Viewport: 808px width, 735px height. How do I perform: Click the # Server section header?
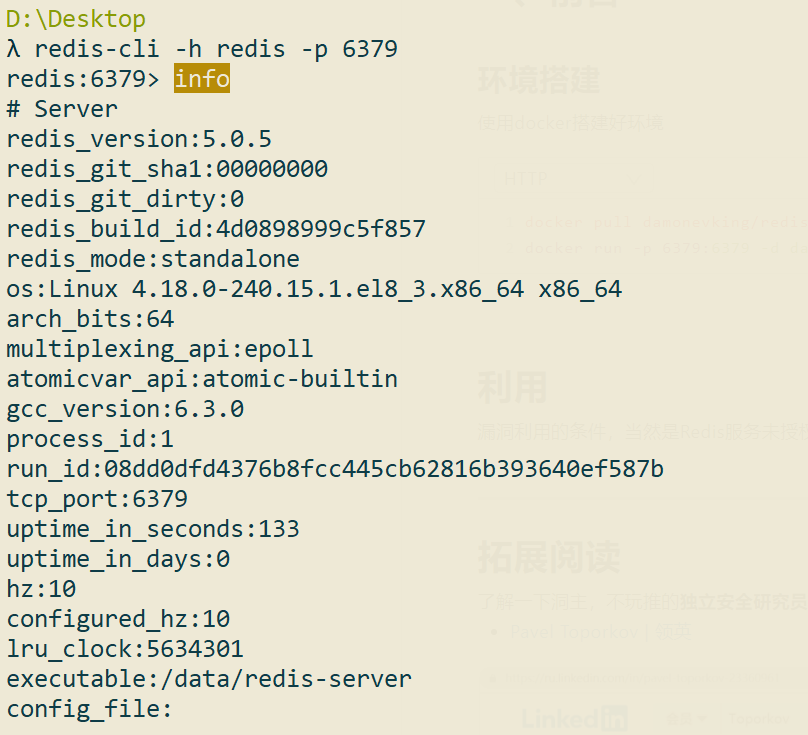[62, 109]
